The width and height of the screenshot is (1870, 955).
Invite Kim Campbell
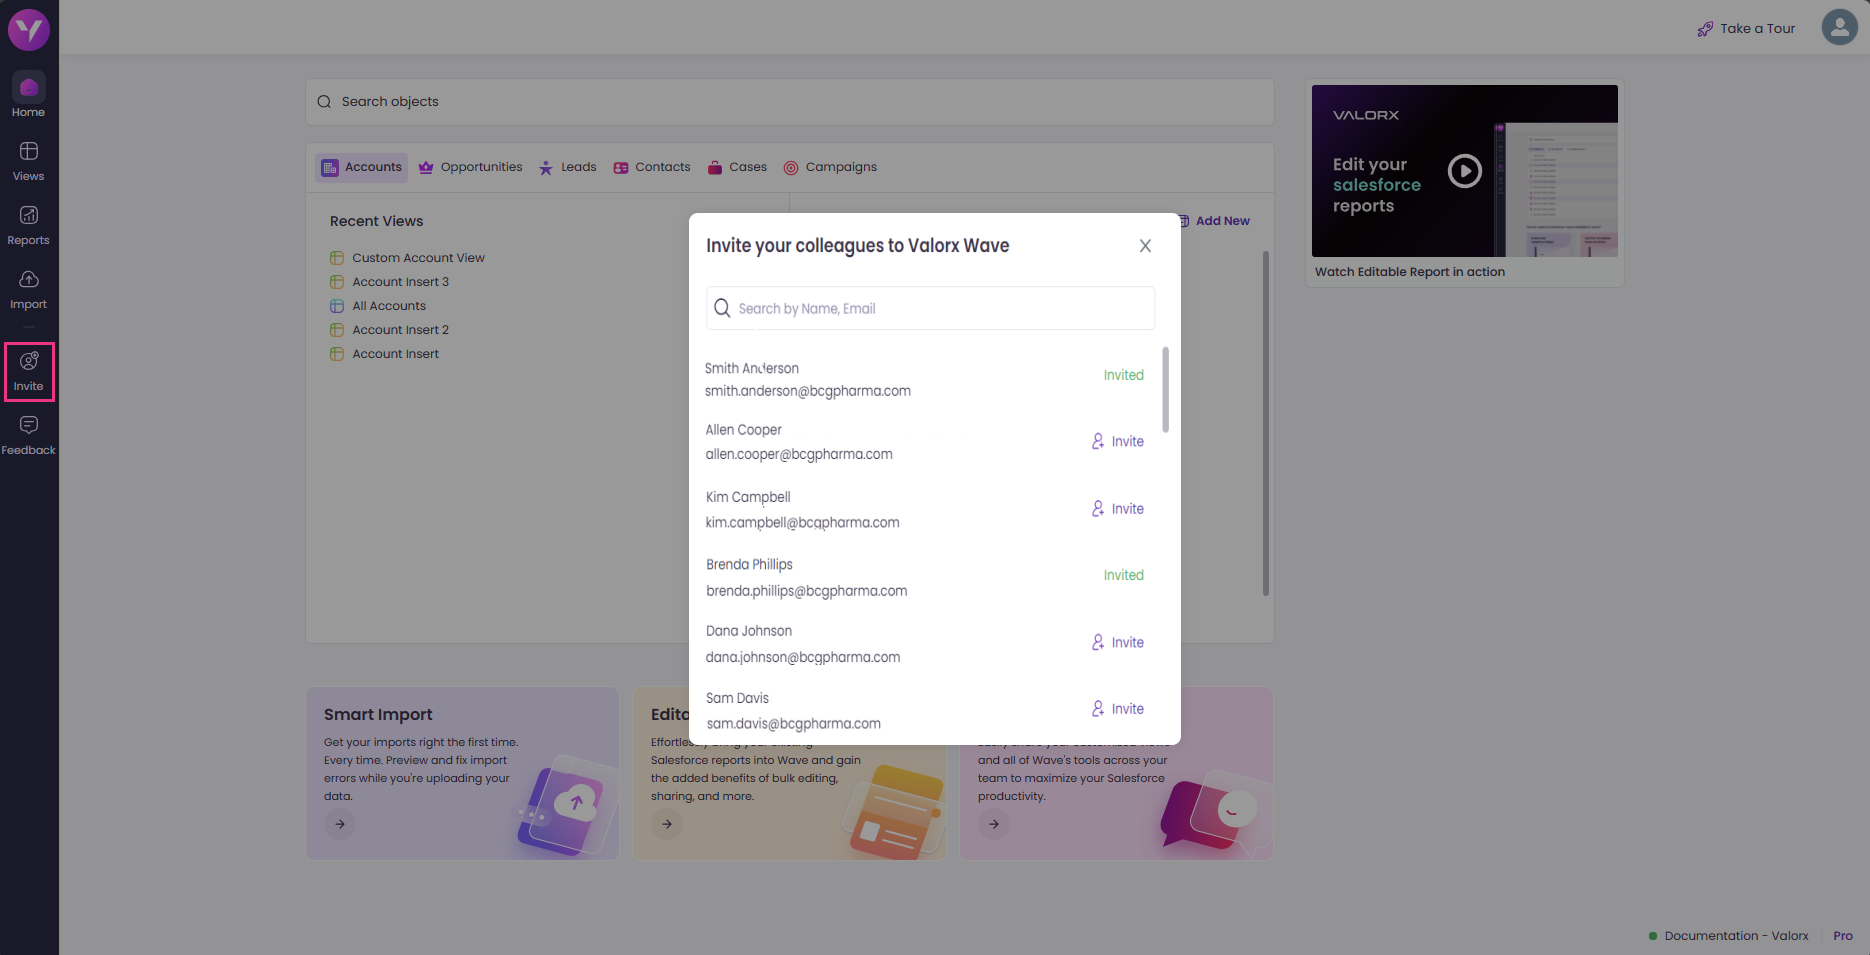pyautogui.click(x=1117, y=509)
